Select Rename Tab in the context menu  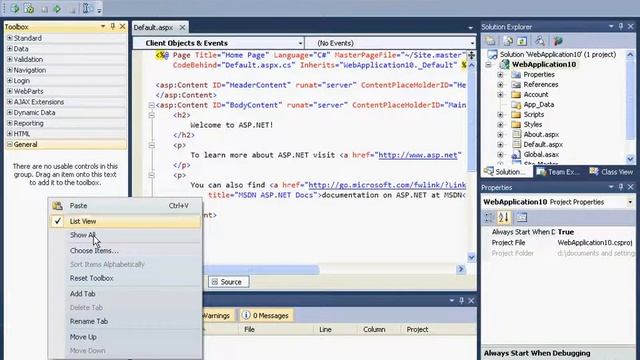tap(125, 322)
